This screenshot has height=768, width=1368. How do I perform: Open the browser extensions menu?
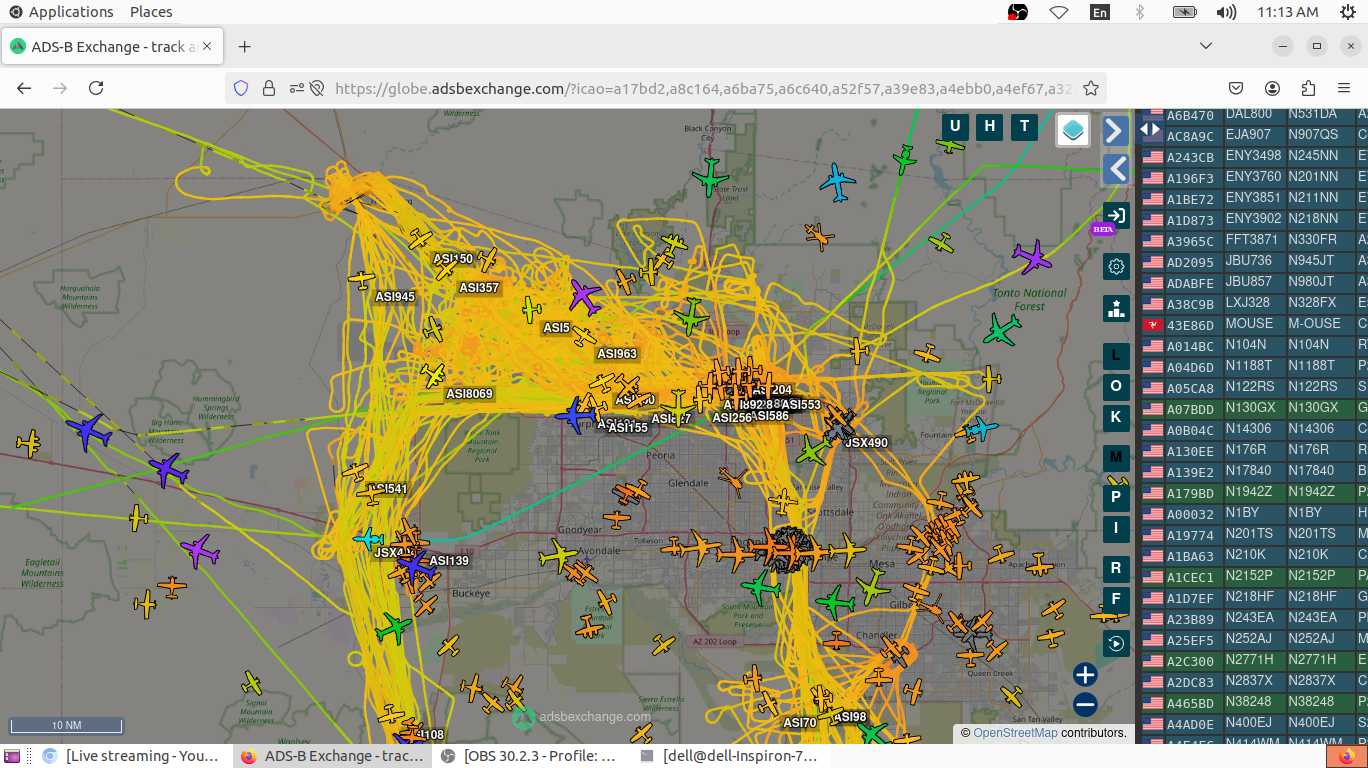click(x=1308, y=88)
